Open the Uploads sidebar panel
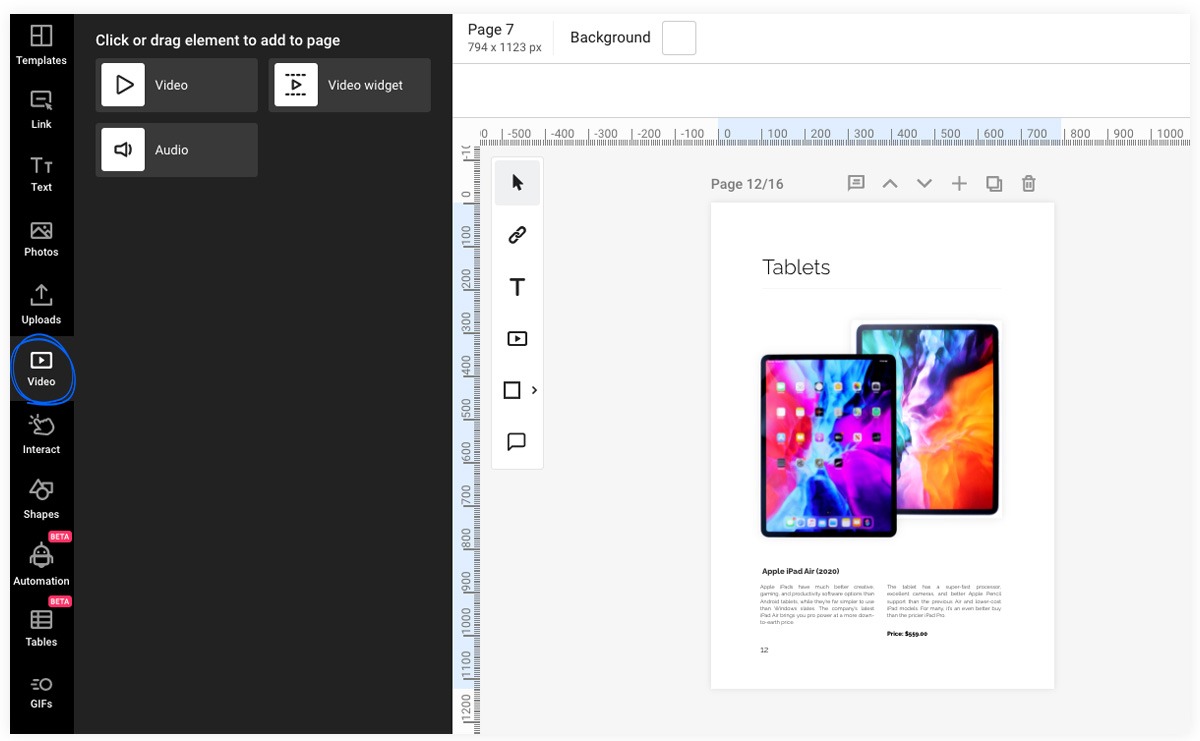The image size is (1200, 741). 41,305
